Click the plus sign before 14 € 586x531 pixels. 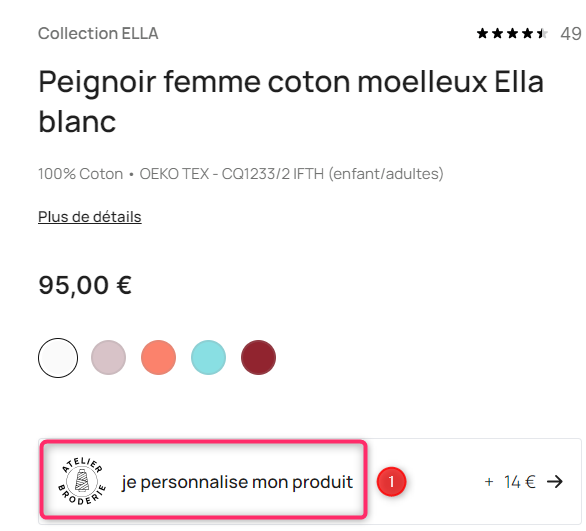click(x=489, y=482)
